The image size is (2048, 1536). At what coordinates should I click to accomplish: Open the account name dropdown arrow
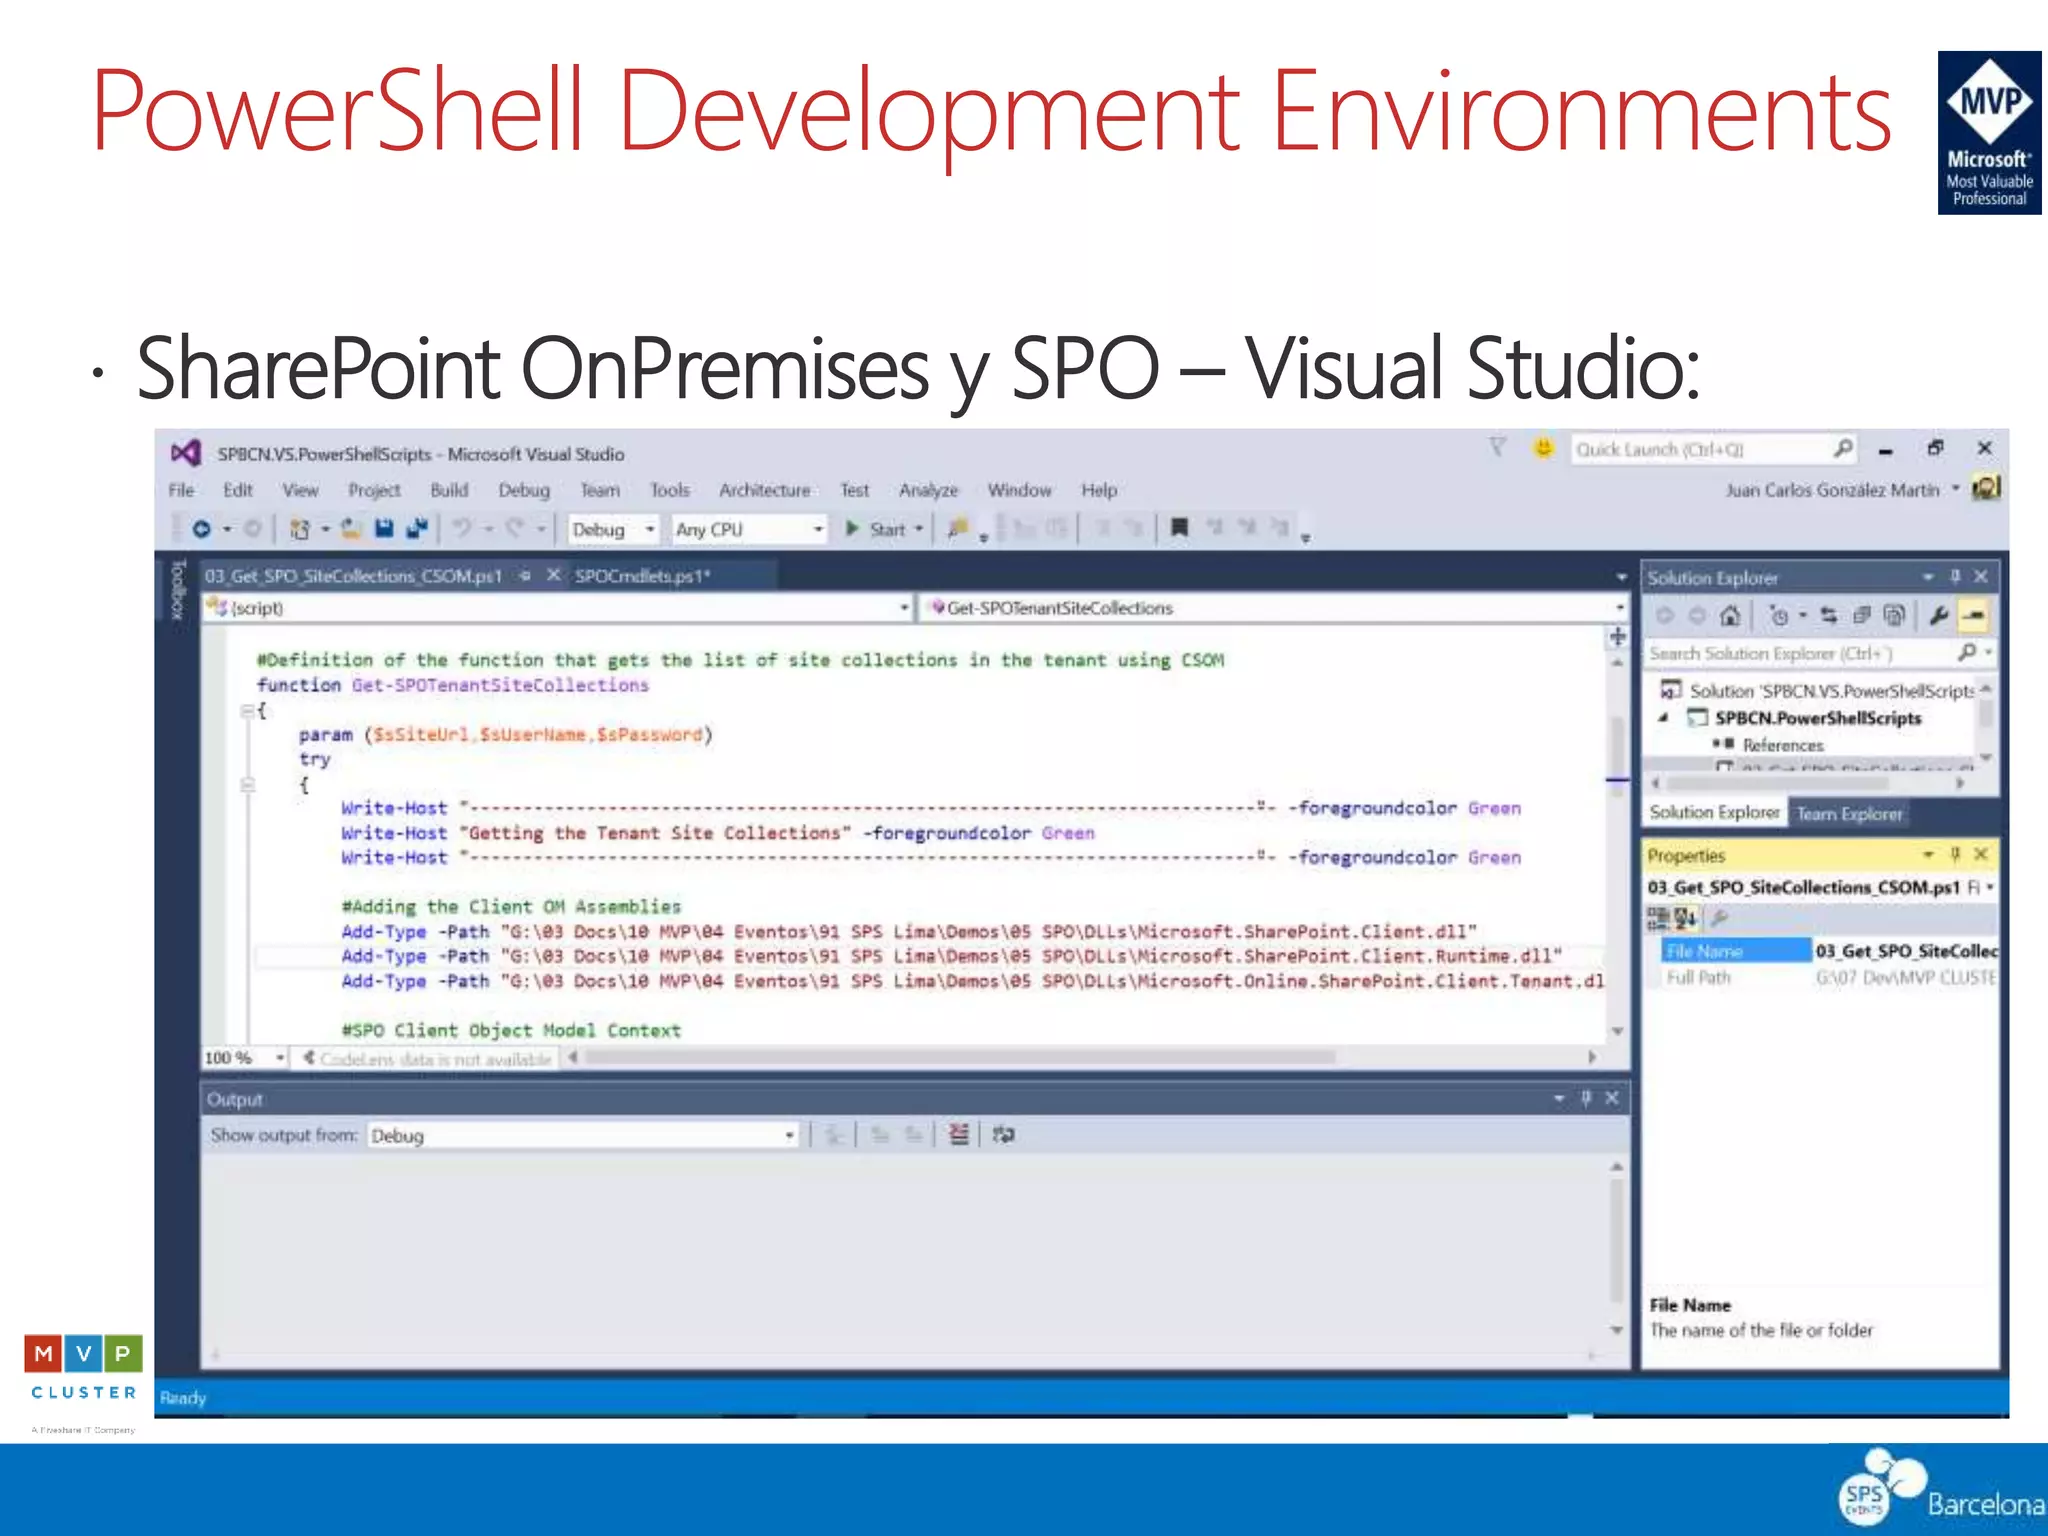coord(1956,489)
